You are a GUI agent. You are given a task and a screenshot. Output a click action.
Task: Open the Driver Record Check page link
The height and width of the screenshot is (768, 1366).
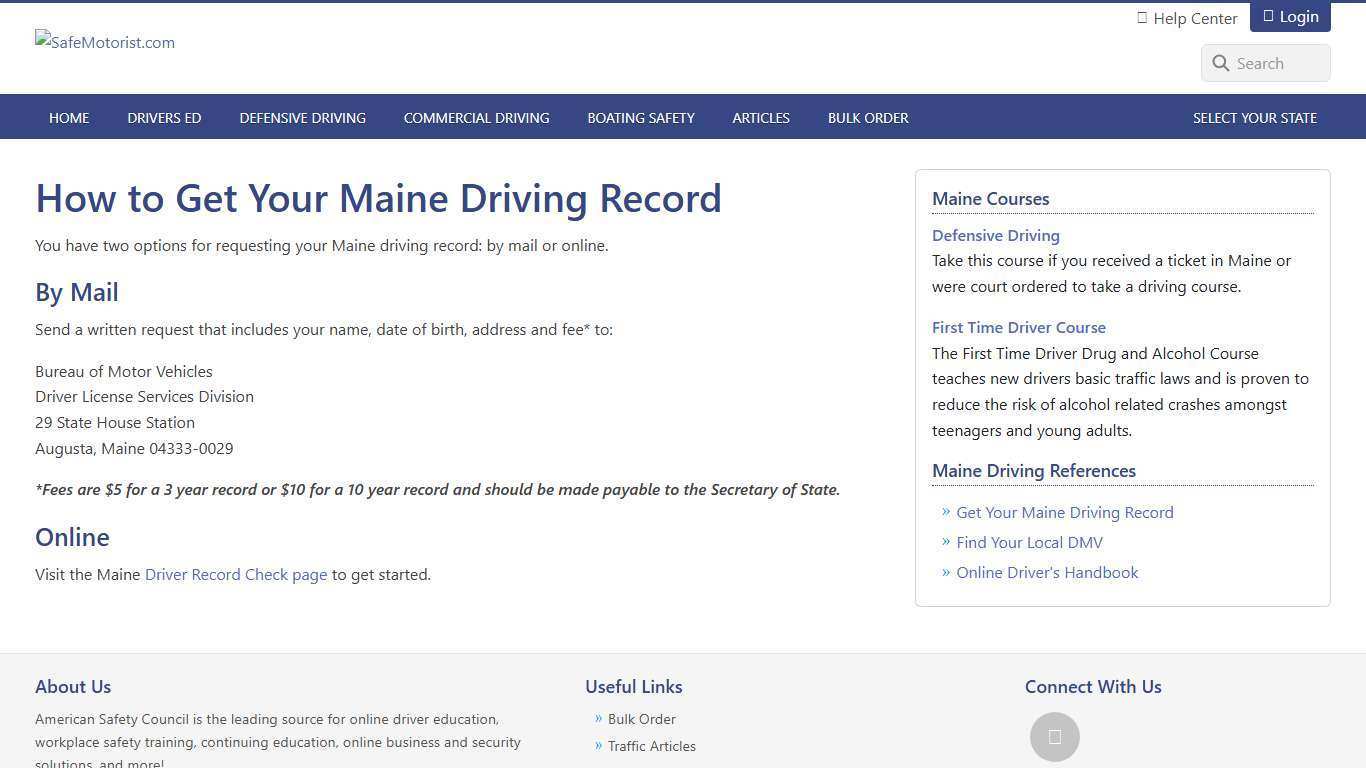click(x=236, y=574)
